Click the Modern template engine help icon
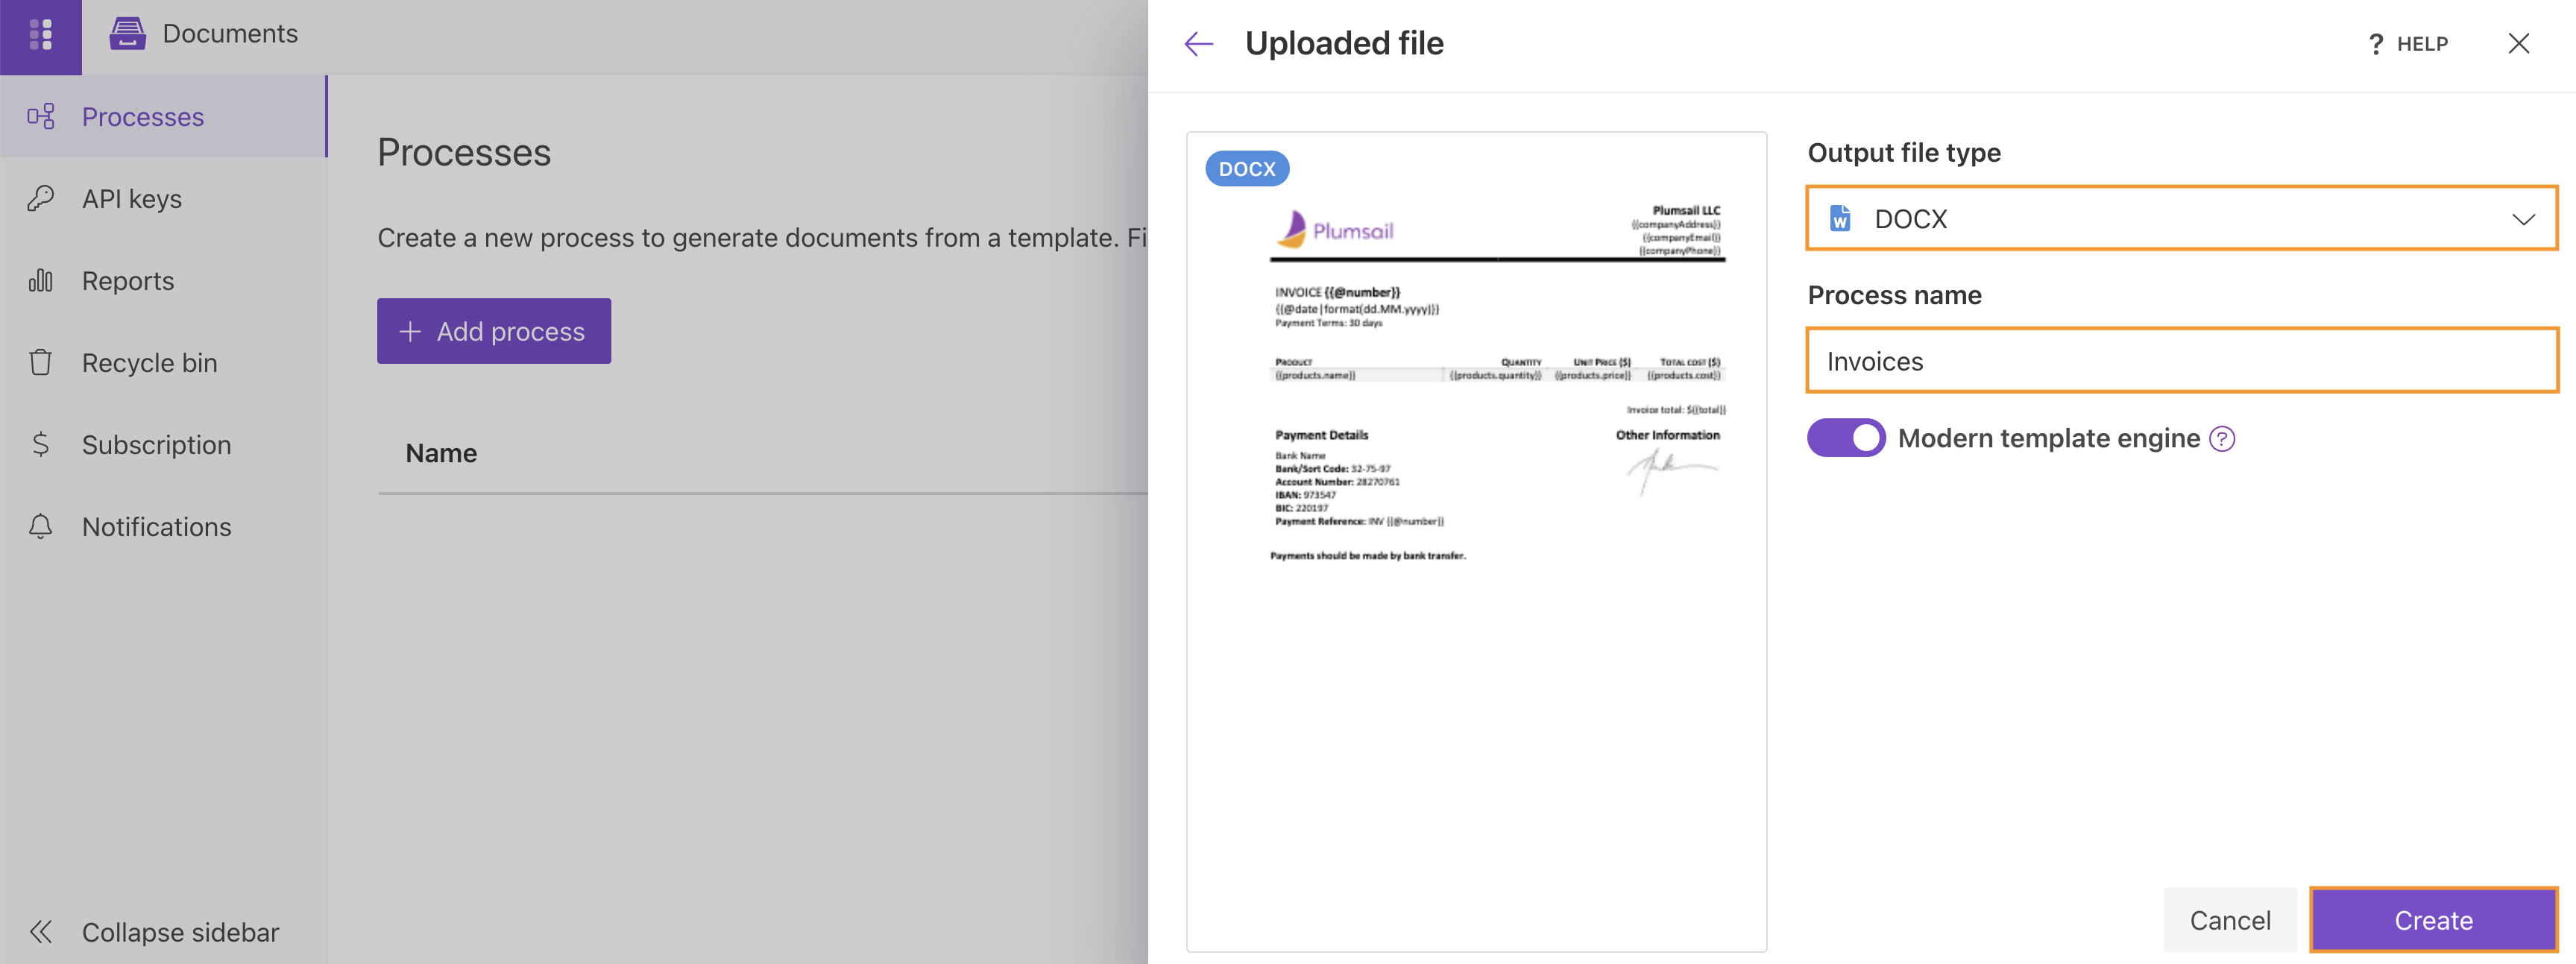This screenshot has height=964, width=2576. click(2222, 439)
